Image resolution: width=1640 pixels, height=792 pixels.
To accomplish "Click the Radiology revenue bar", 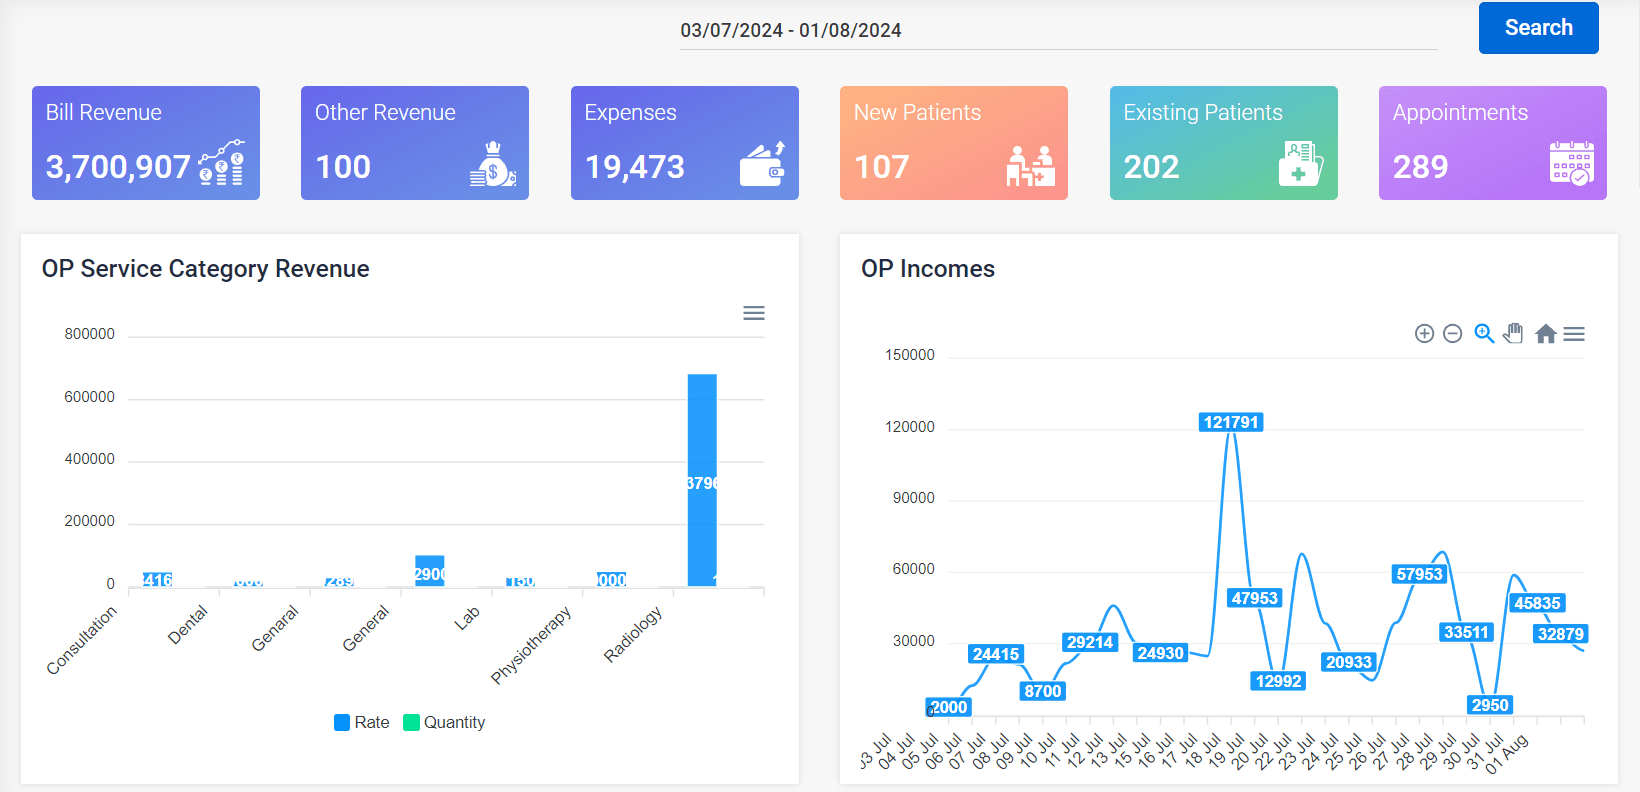I will coord(702,480).
